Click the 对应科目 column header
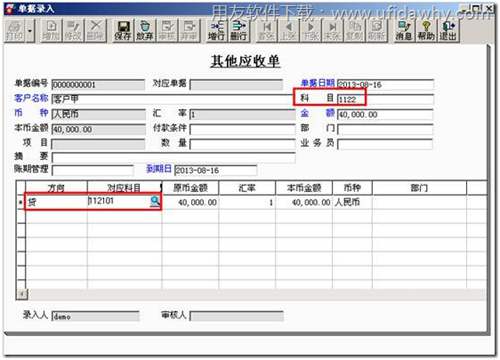 124,188
